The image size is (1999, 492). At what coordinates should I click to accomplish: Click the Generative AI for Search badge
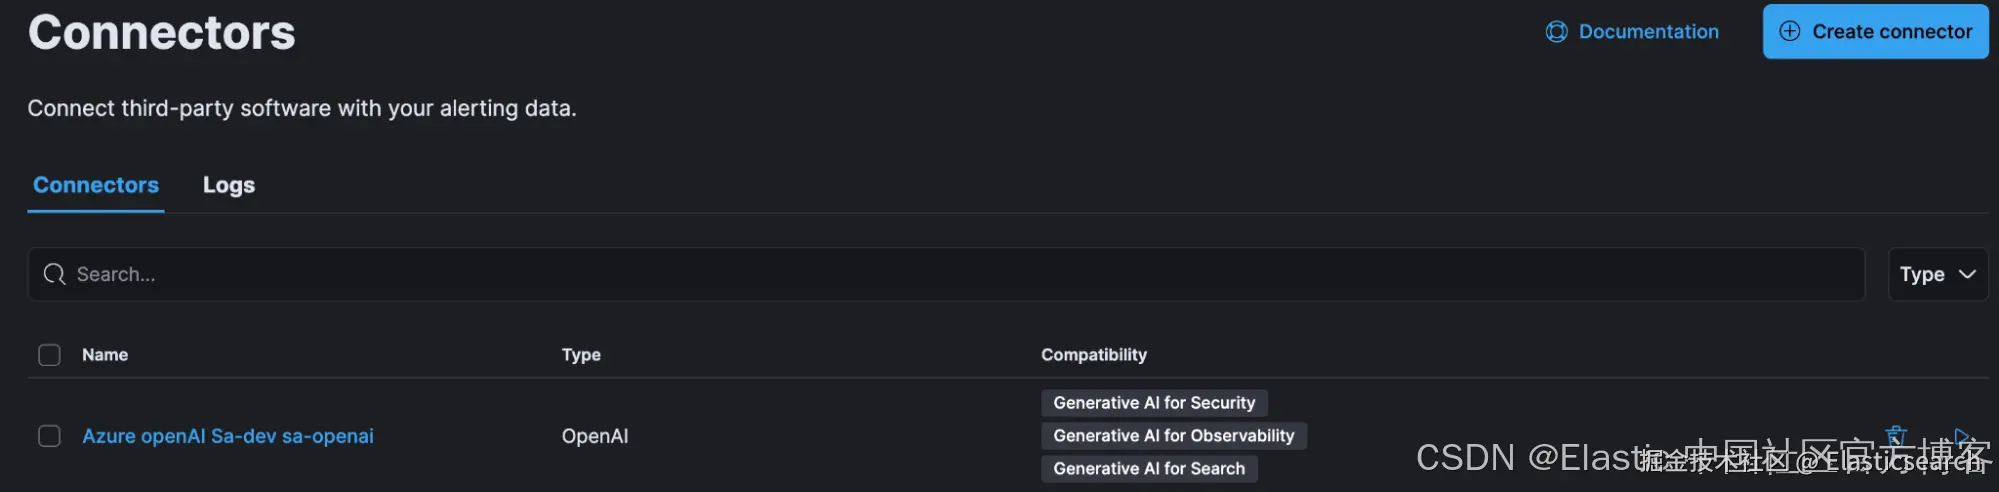(x=1149, y=469)
